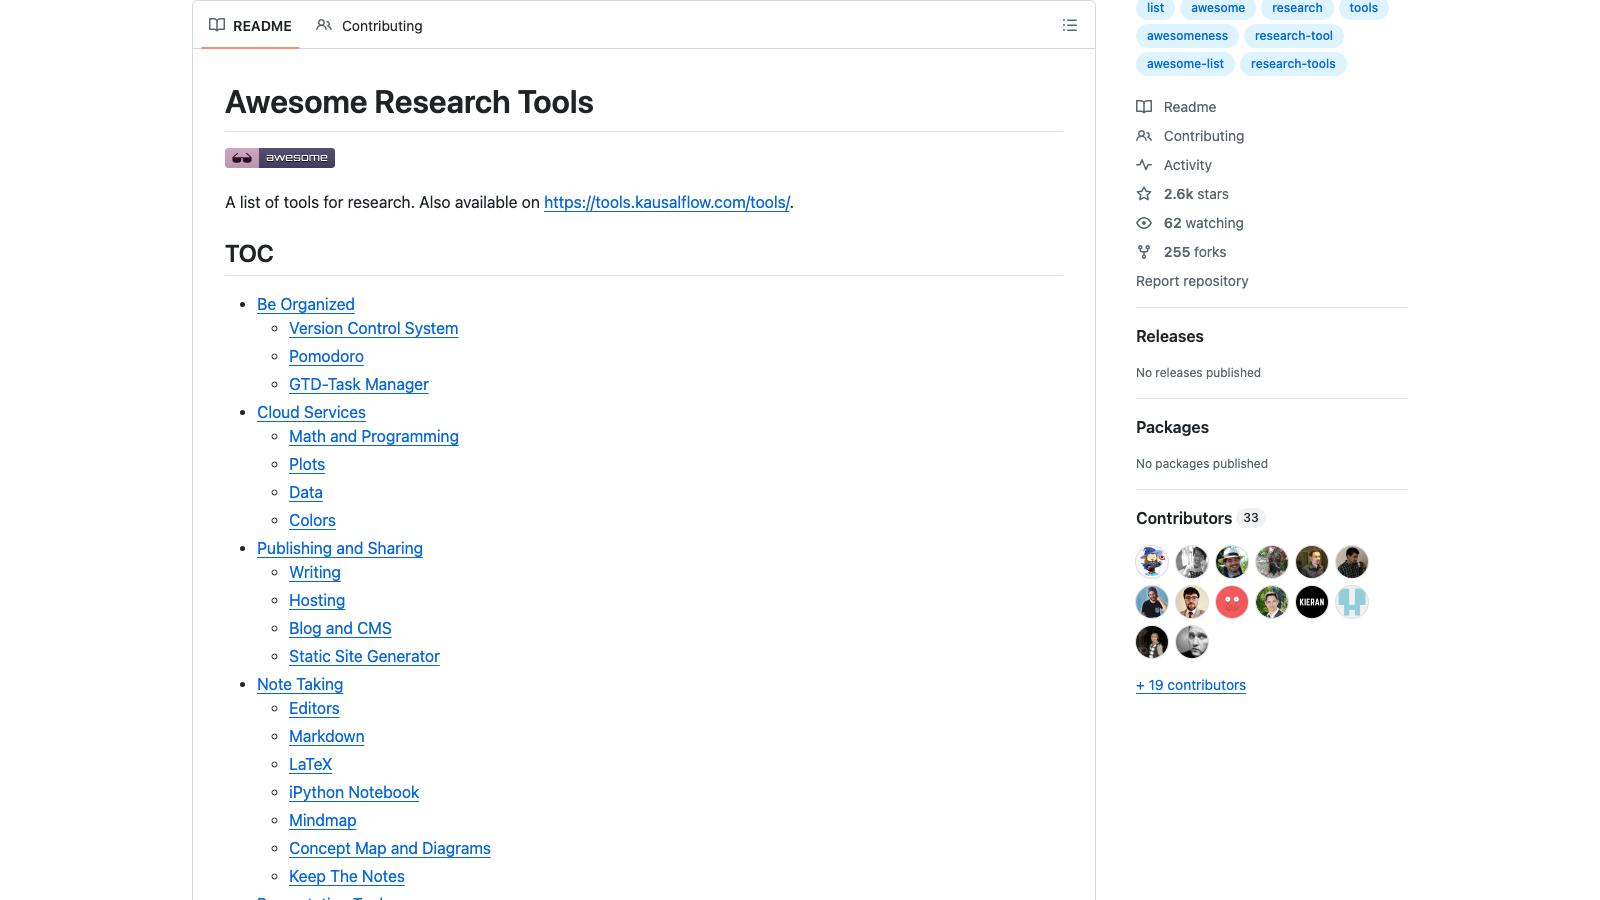Switch to the Contributing tab

coord(380,26)
